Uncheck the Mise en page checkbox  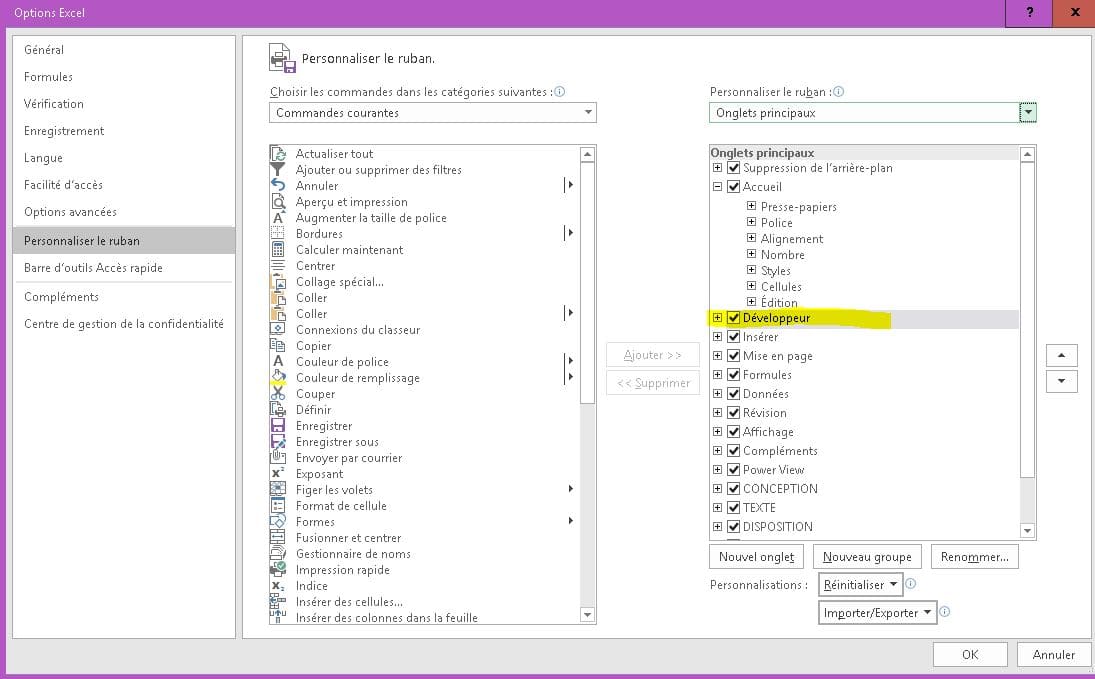[733, 356]
